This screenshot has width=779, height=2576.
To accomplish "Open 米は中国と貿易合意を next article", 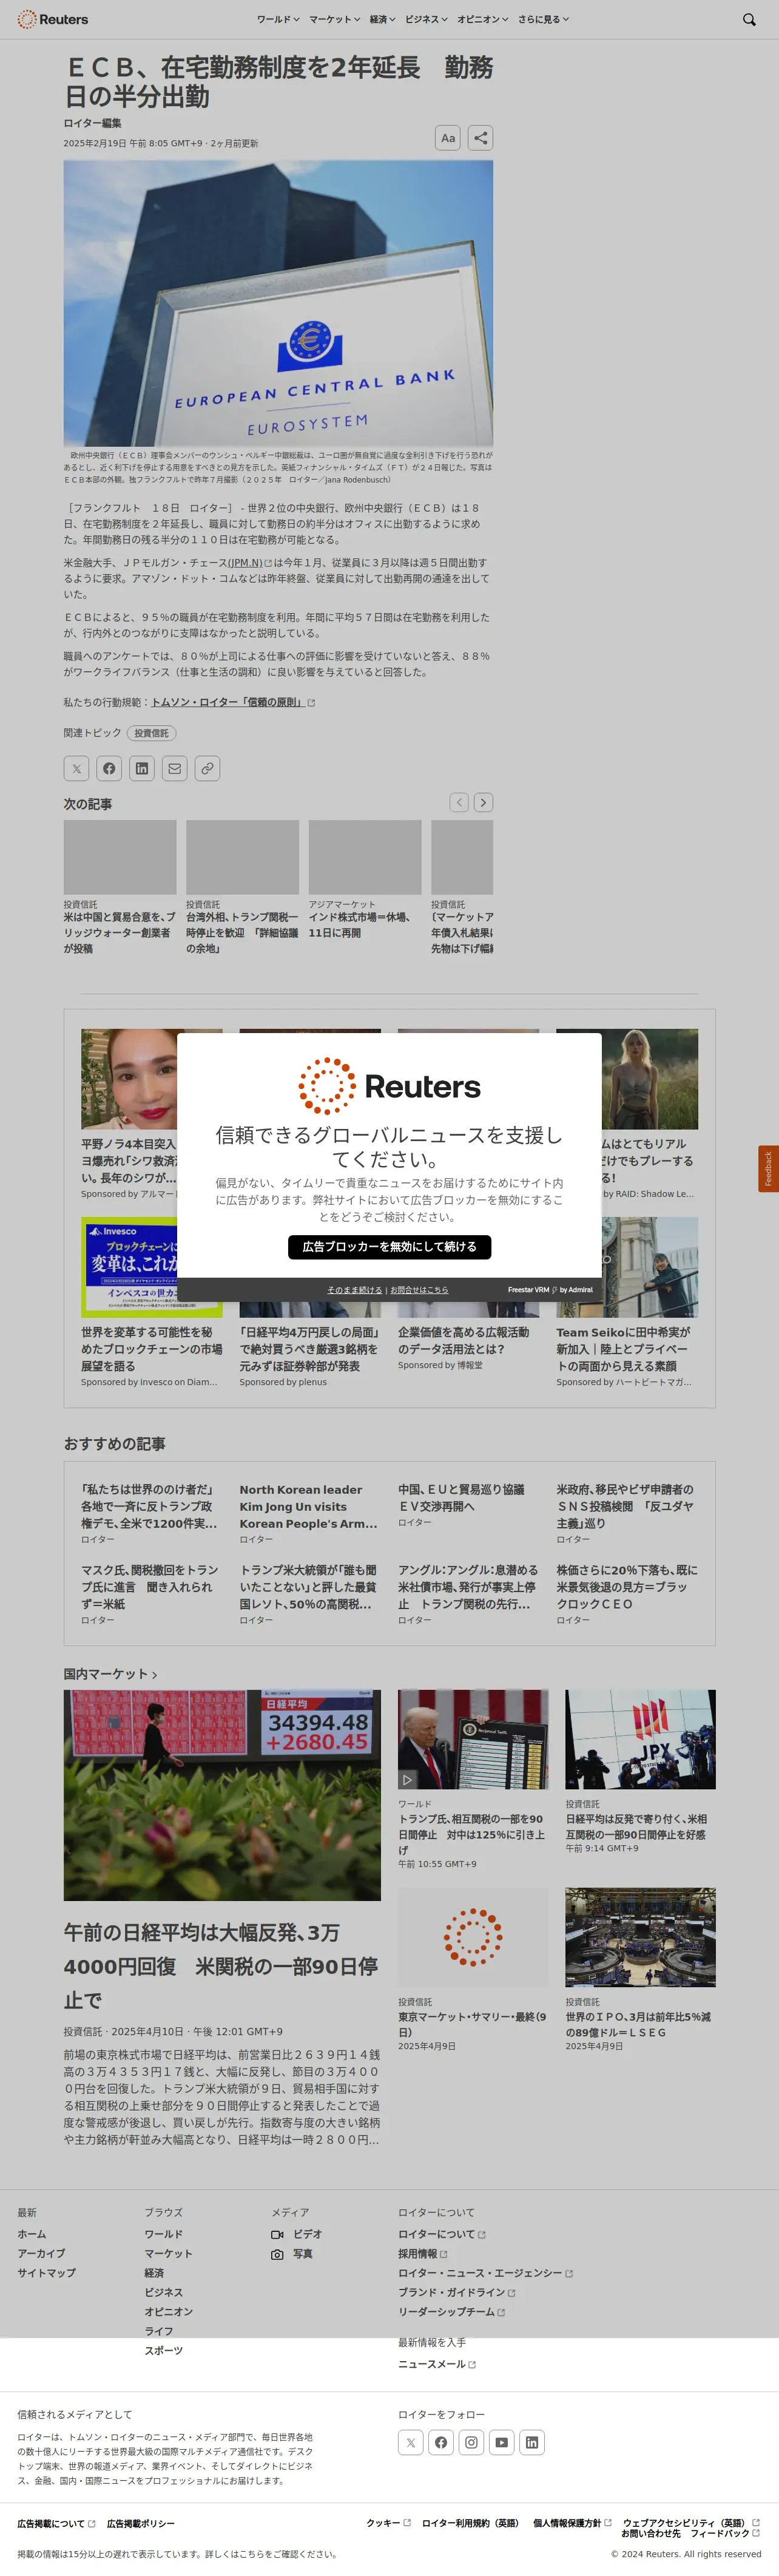I will pos(120,932).
